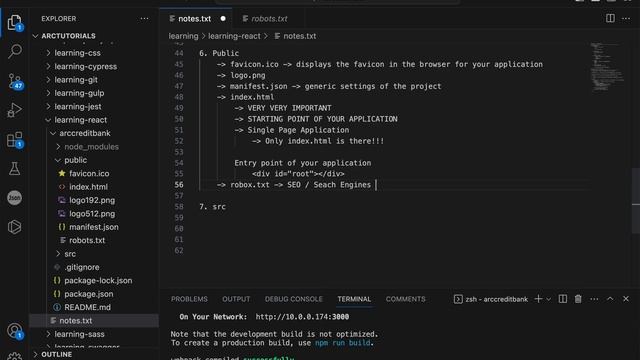Screen dimensions: 640x360
Task: Open the OUTPUT panel tab
Action: click(236, 299)
